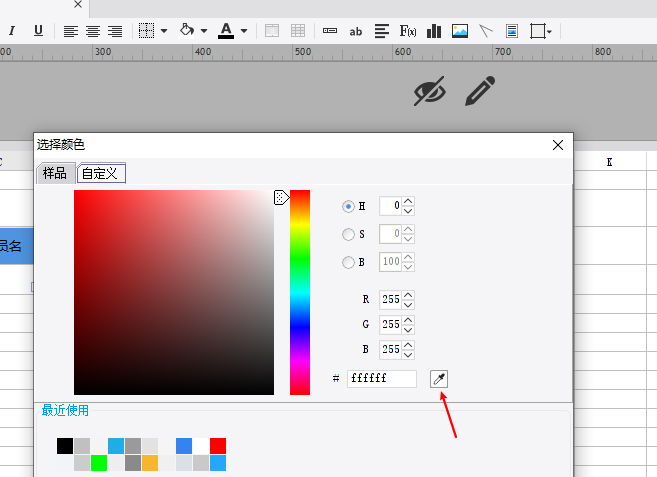Select the brightness B radio button
657x477 pixels.
point(348,262)
